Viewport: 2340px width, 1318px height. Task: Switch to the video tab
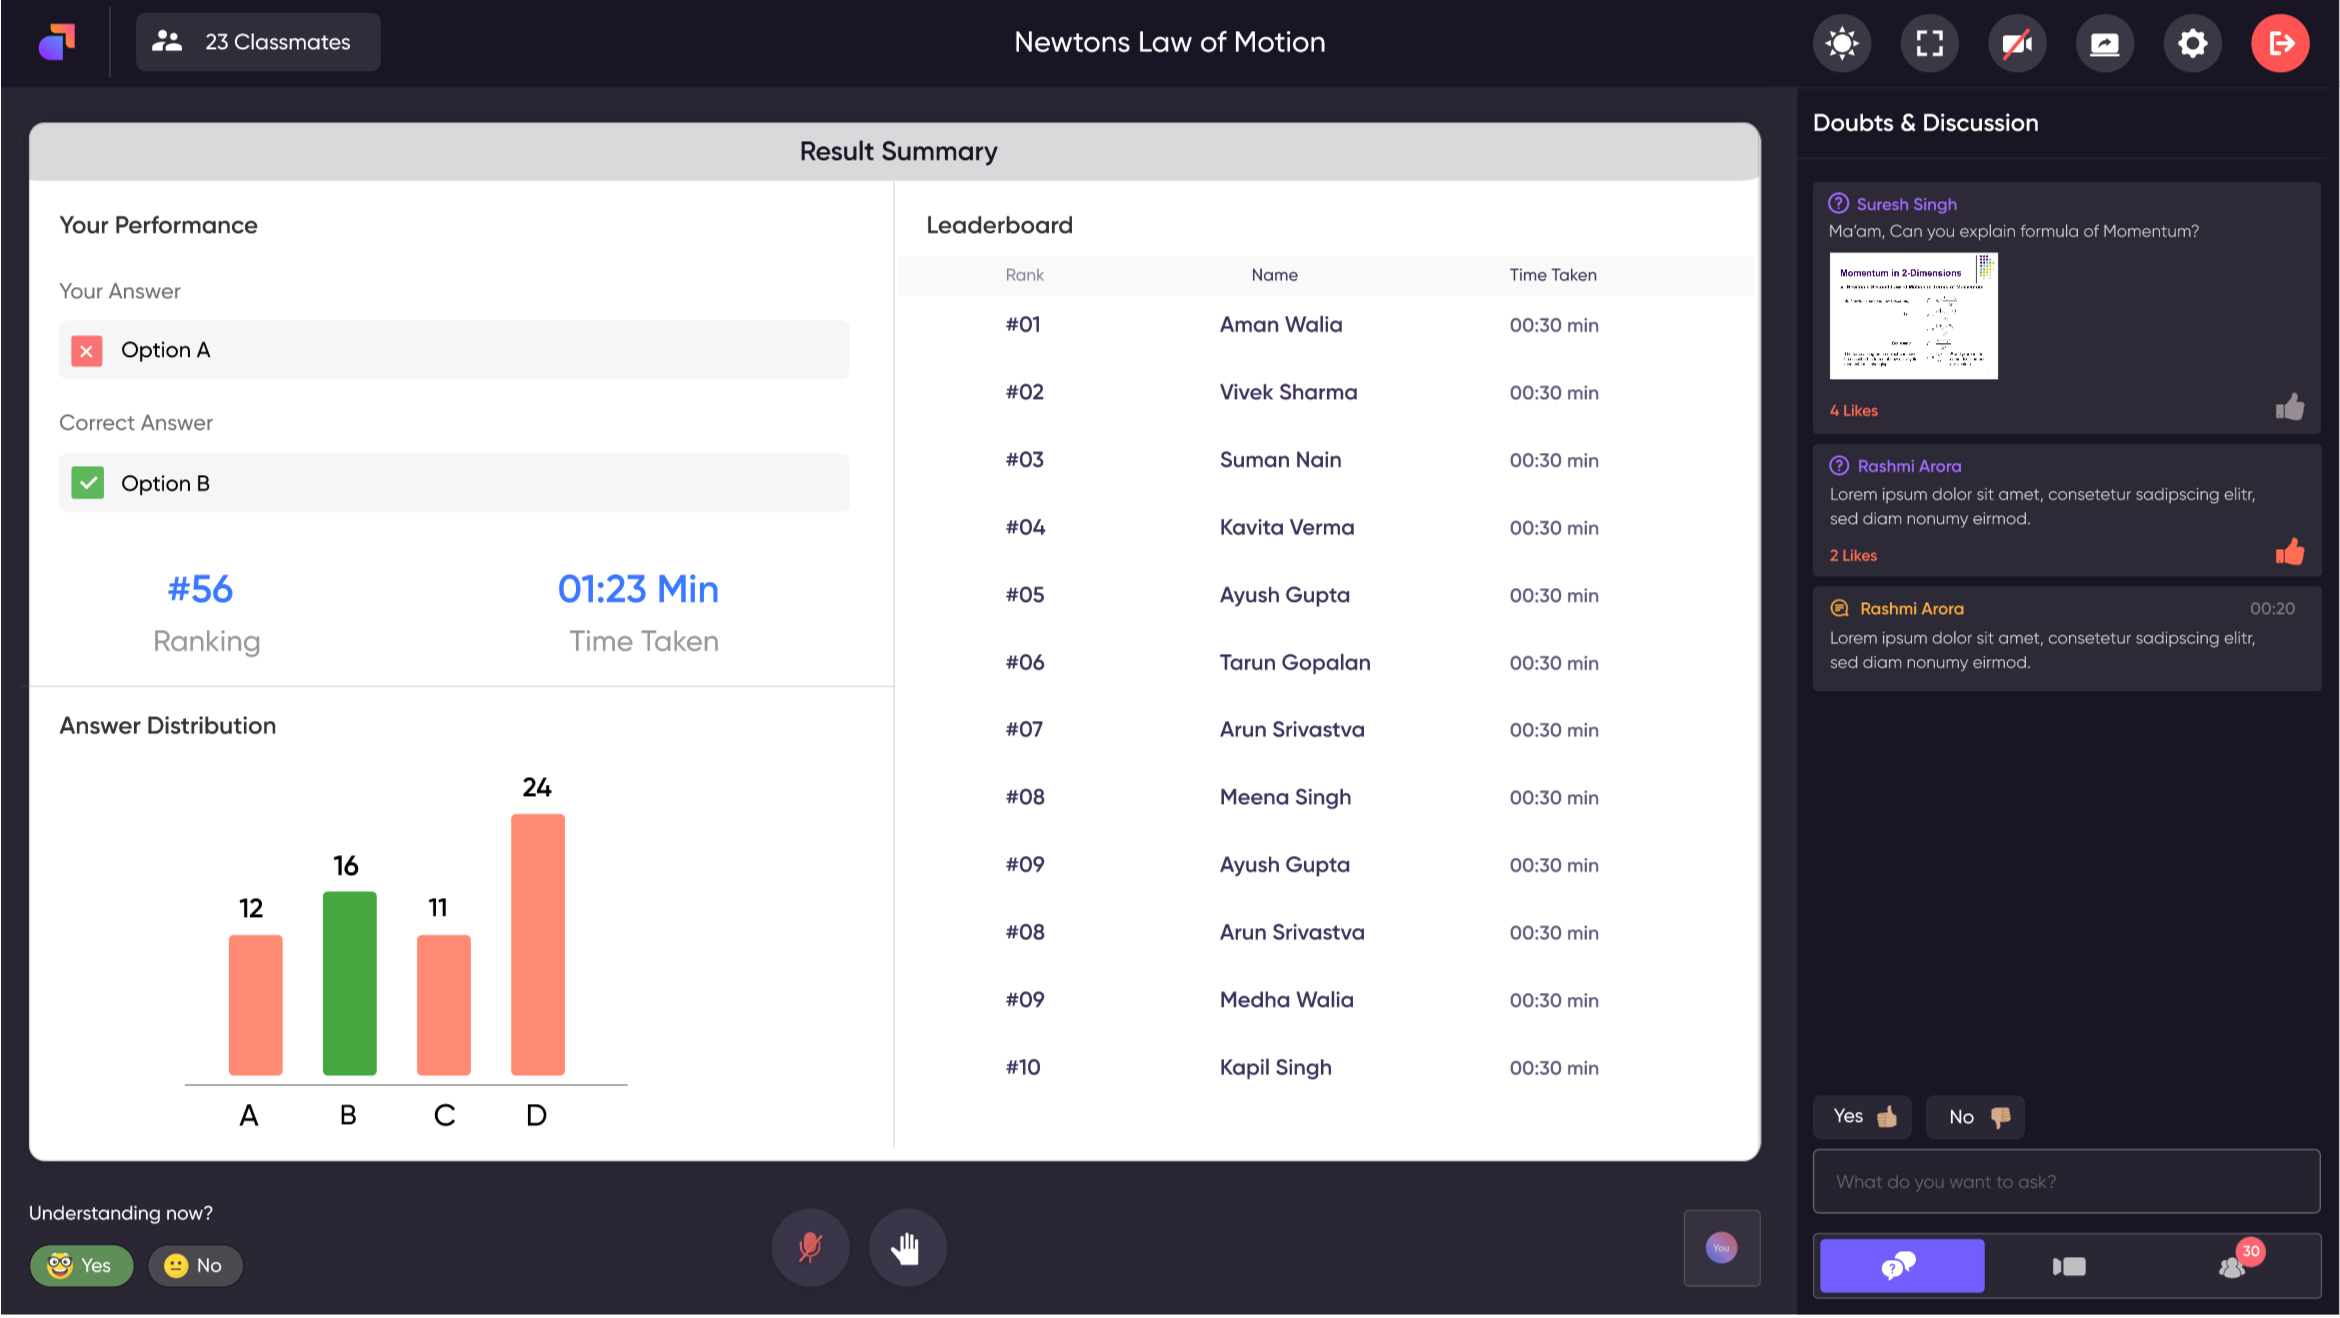point(2069,1266)
